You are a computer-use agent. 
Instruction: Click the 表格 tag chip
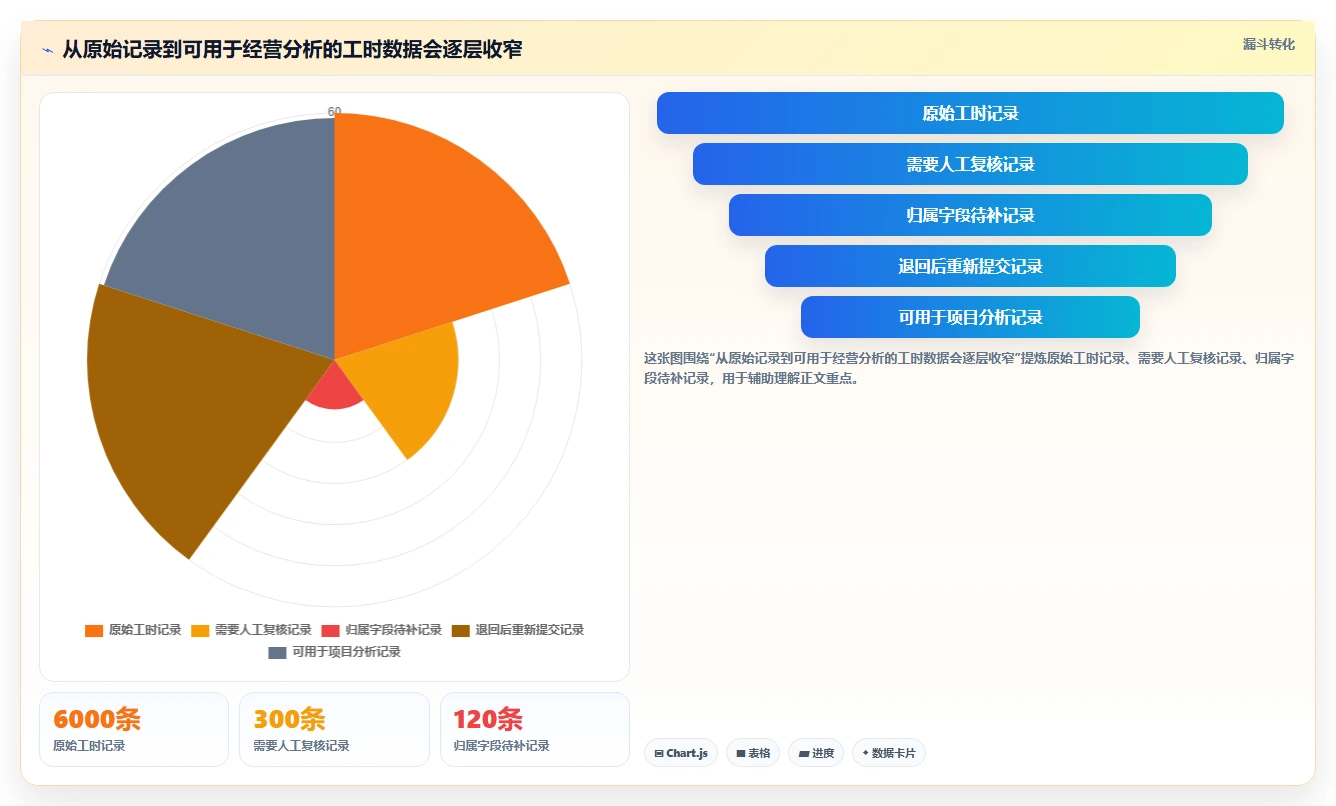753,753
